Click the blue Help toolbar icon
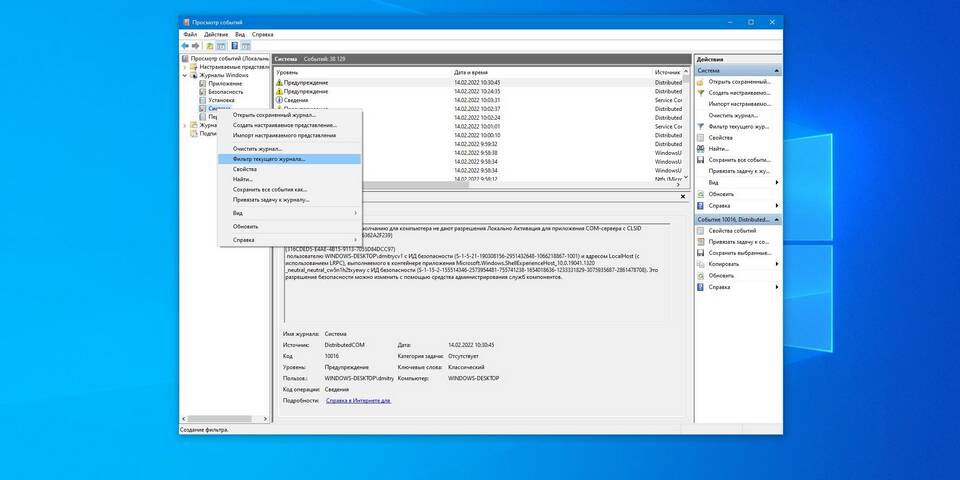This screenshot has height=480, width=960. pos(234,46)
